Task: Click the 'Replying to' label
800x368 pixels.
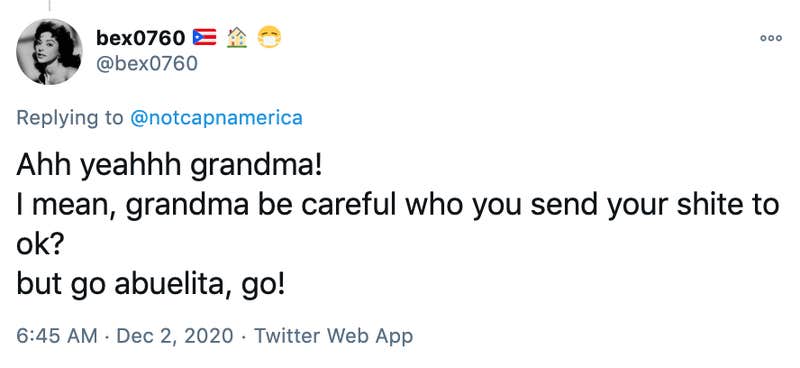Action: tap(70, 118)
